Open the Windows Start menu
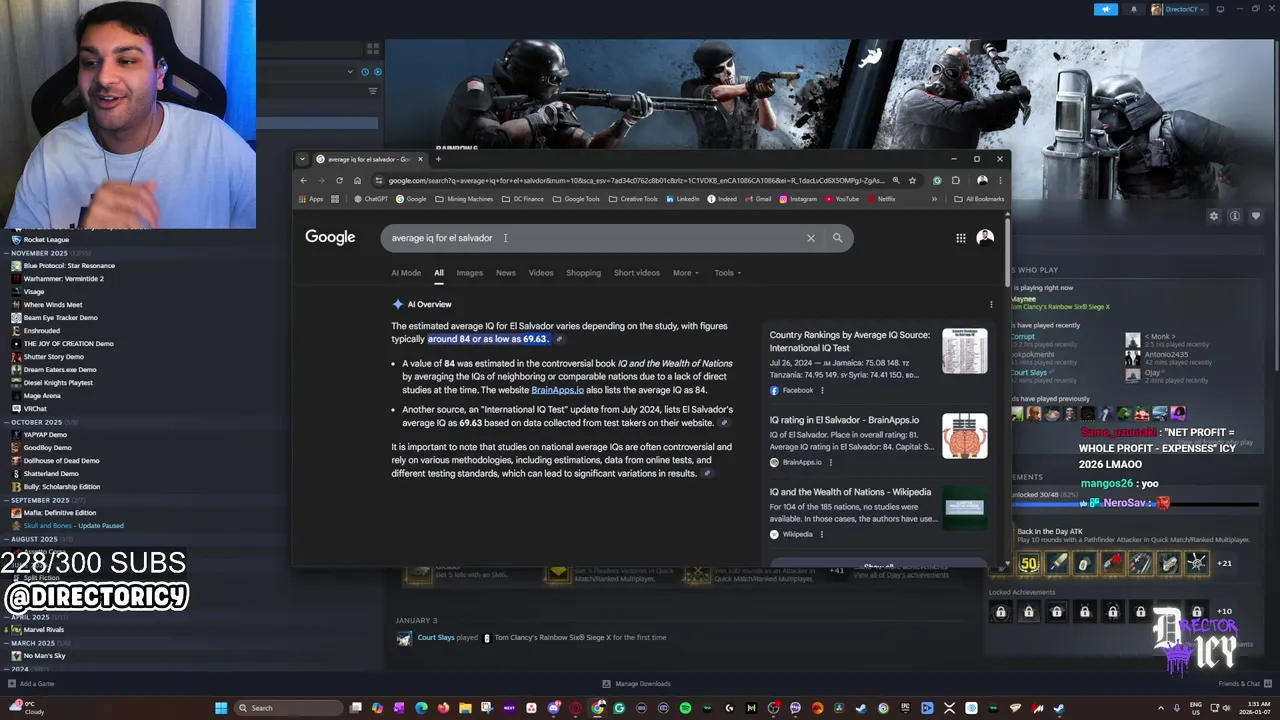 [x=221, y=708]
